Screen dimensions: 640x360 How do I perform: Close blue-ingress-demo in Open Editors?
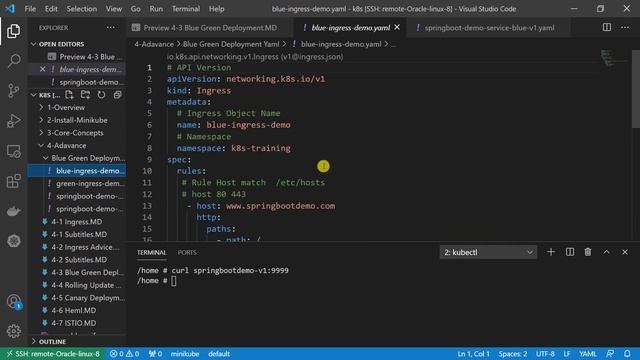[x=42, y=69]
